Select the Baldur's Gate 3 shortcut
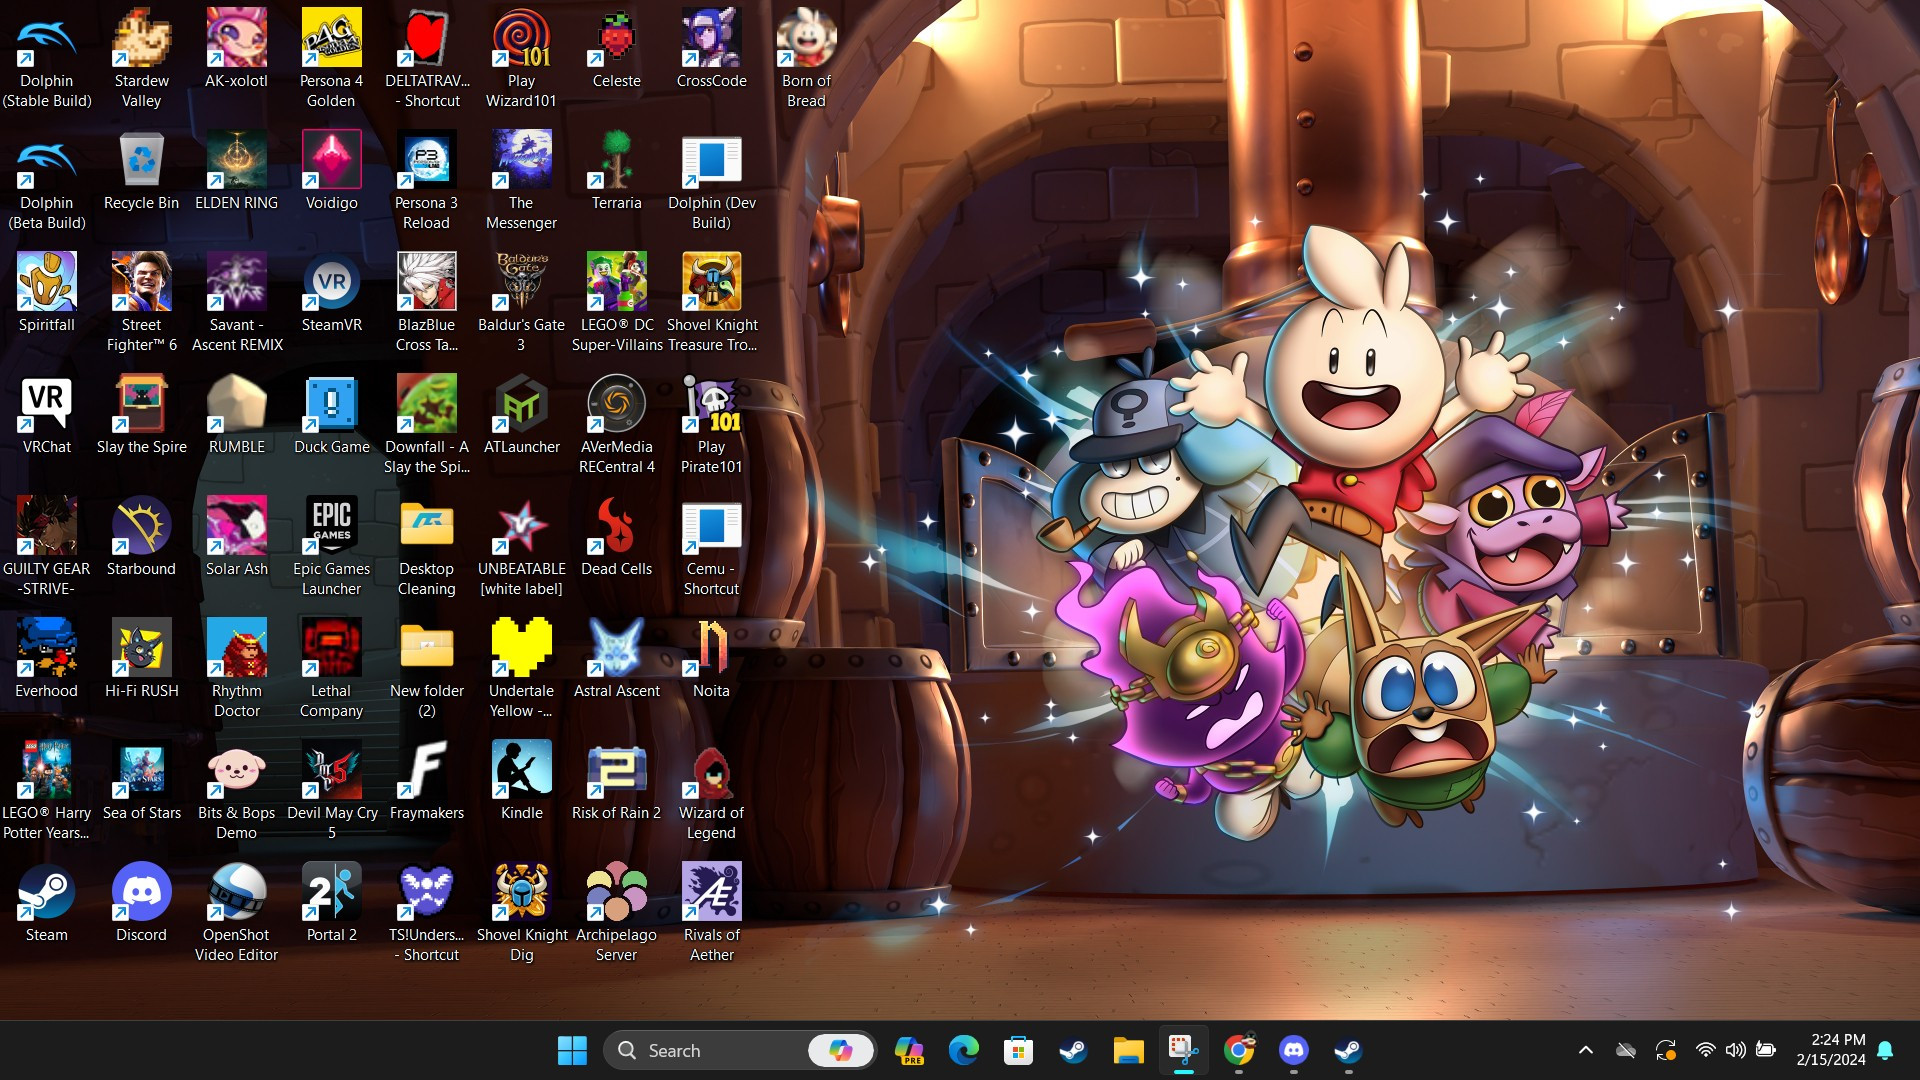 tap(521, 302)
